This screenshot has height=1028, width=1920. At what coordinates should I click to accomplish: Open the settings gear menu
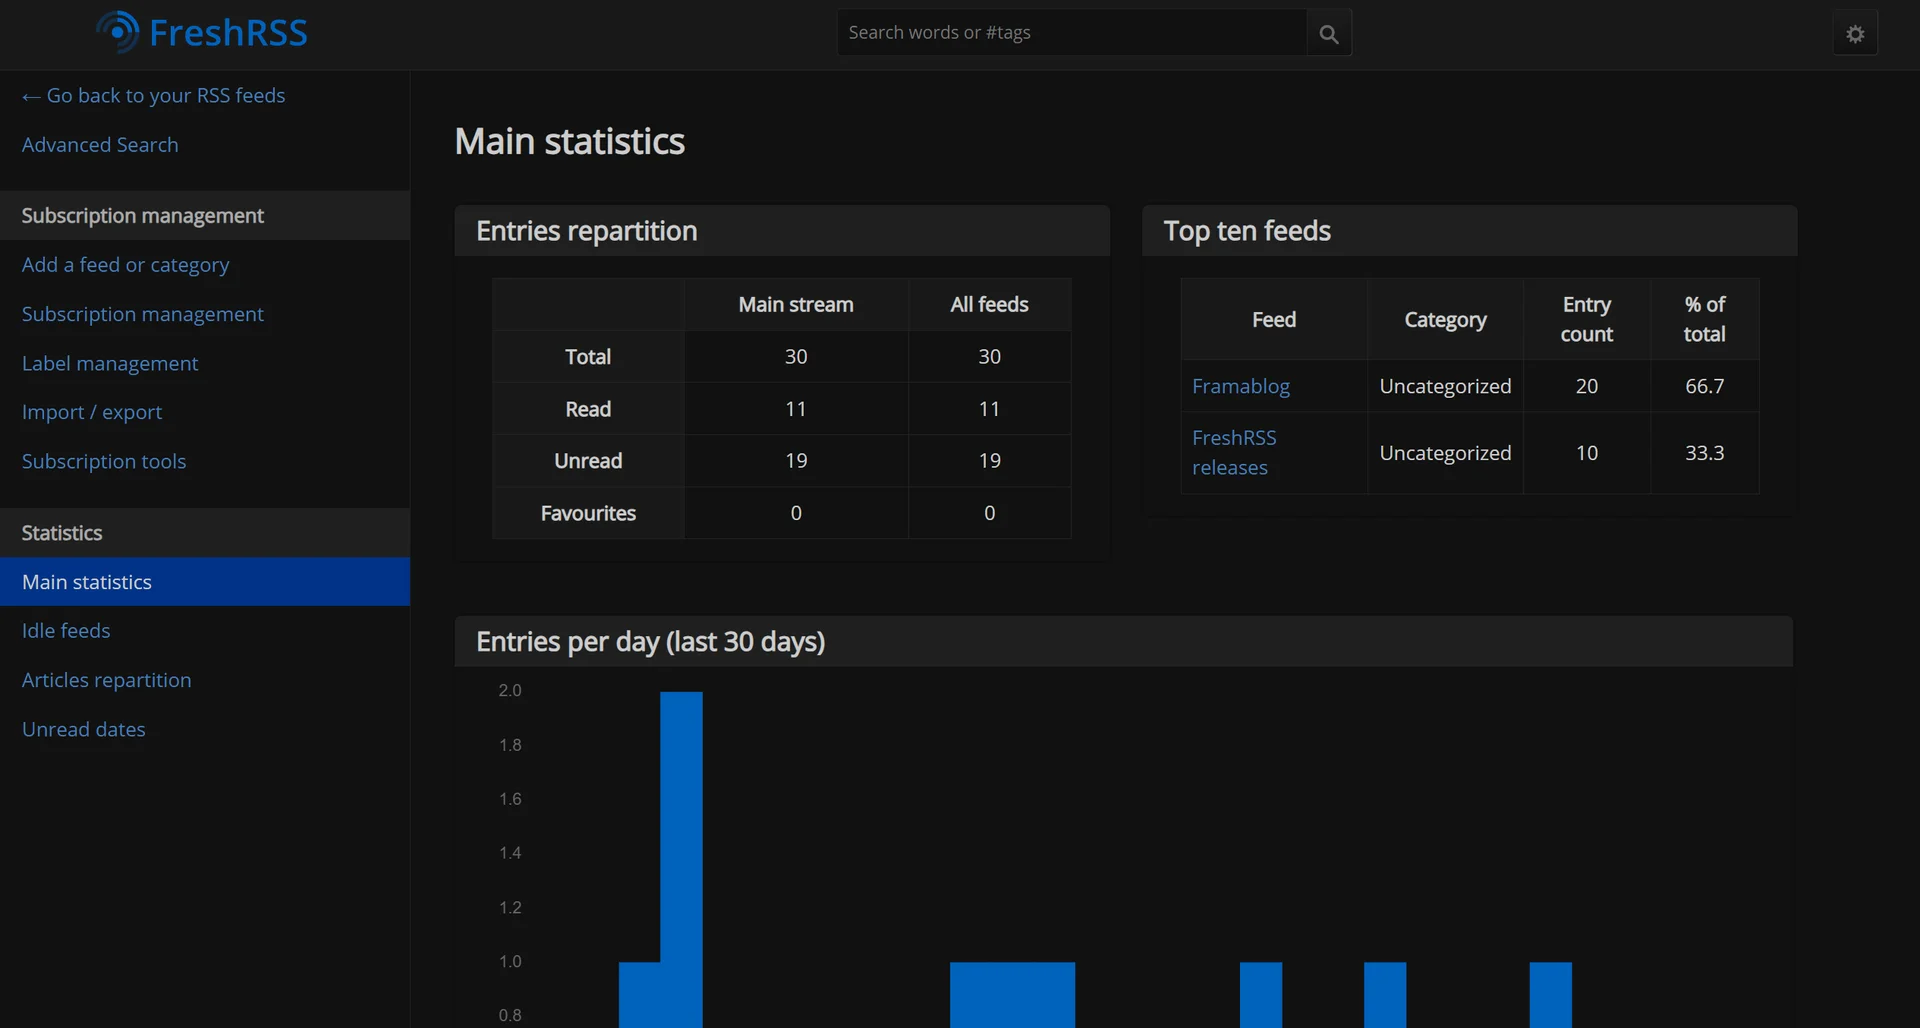(1855, 33)
